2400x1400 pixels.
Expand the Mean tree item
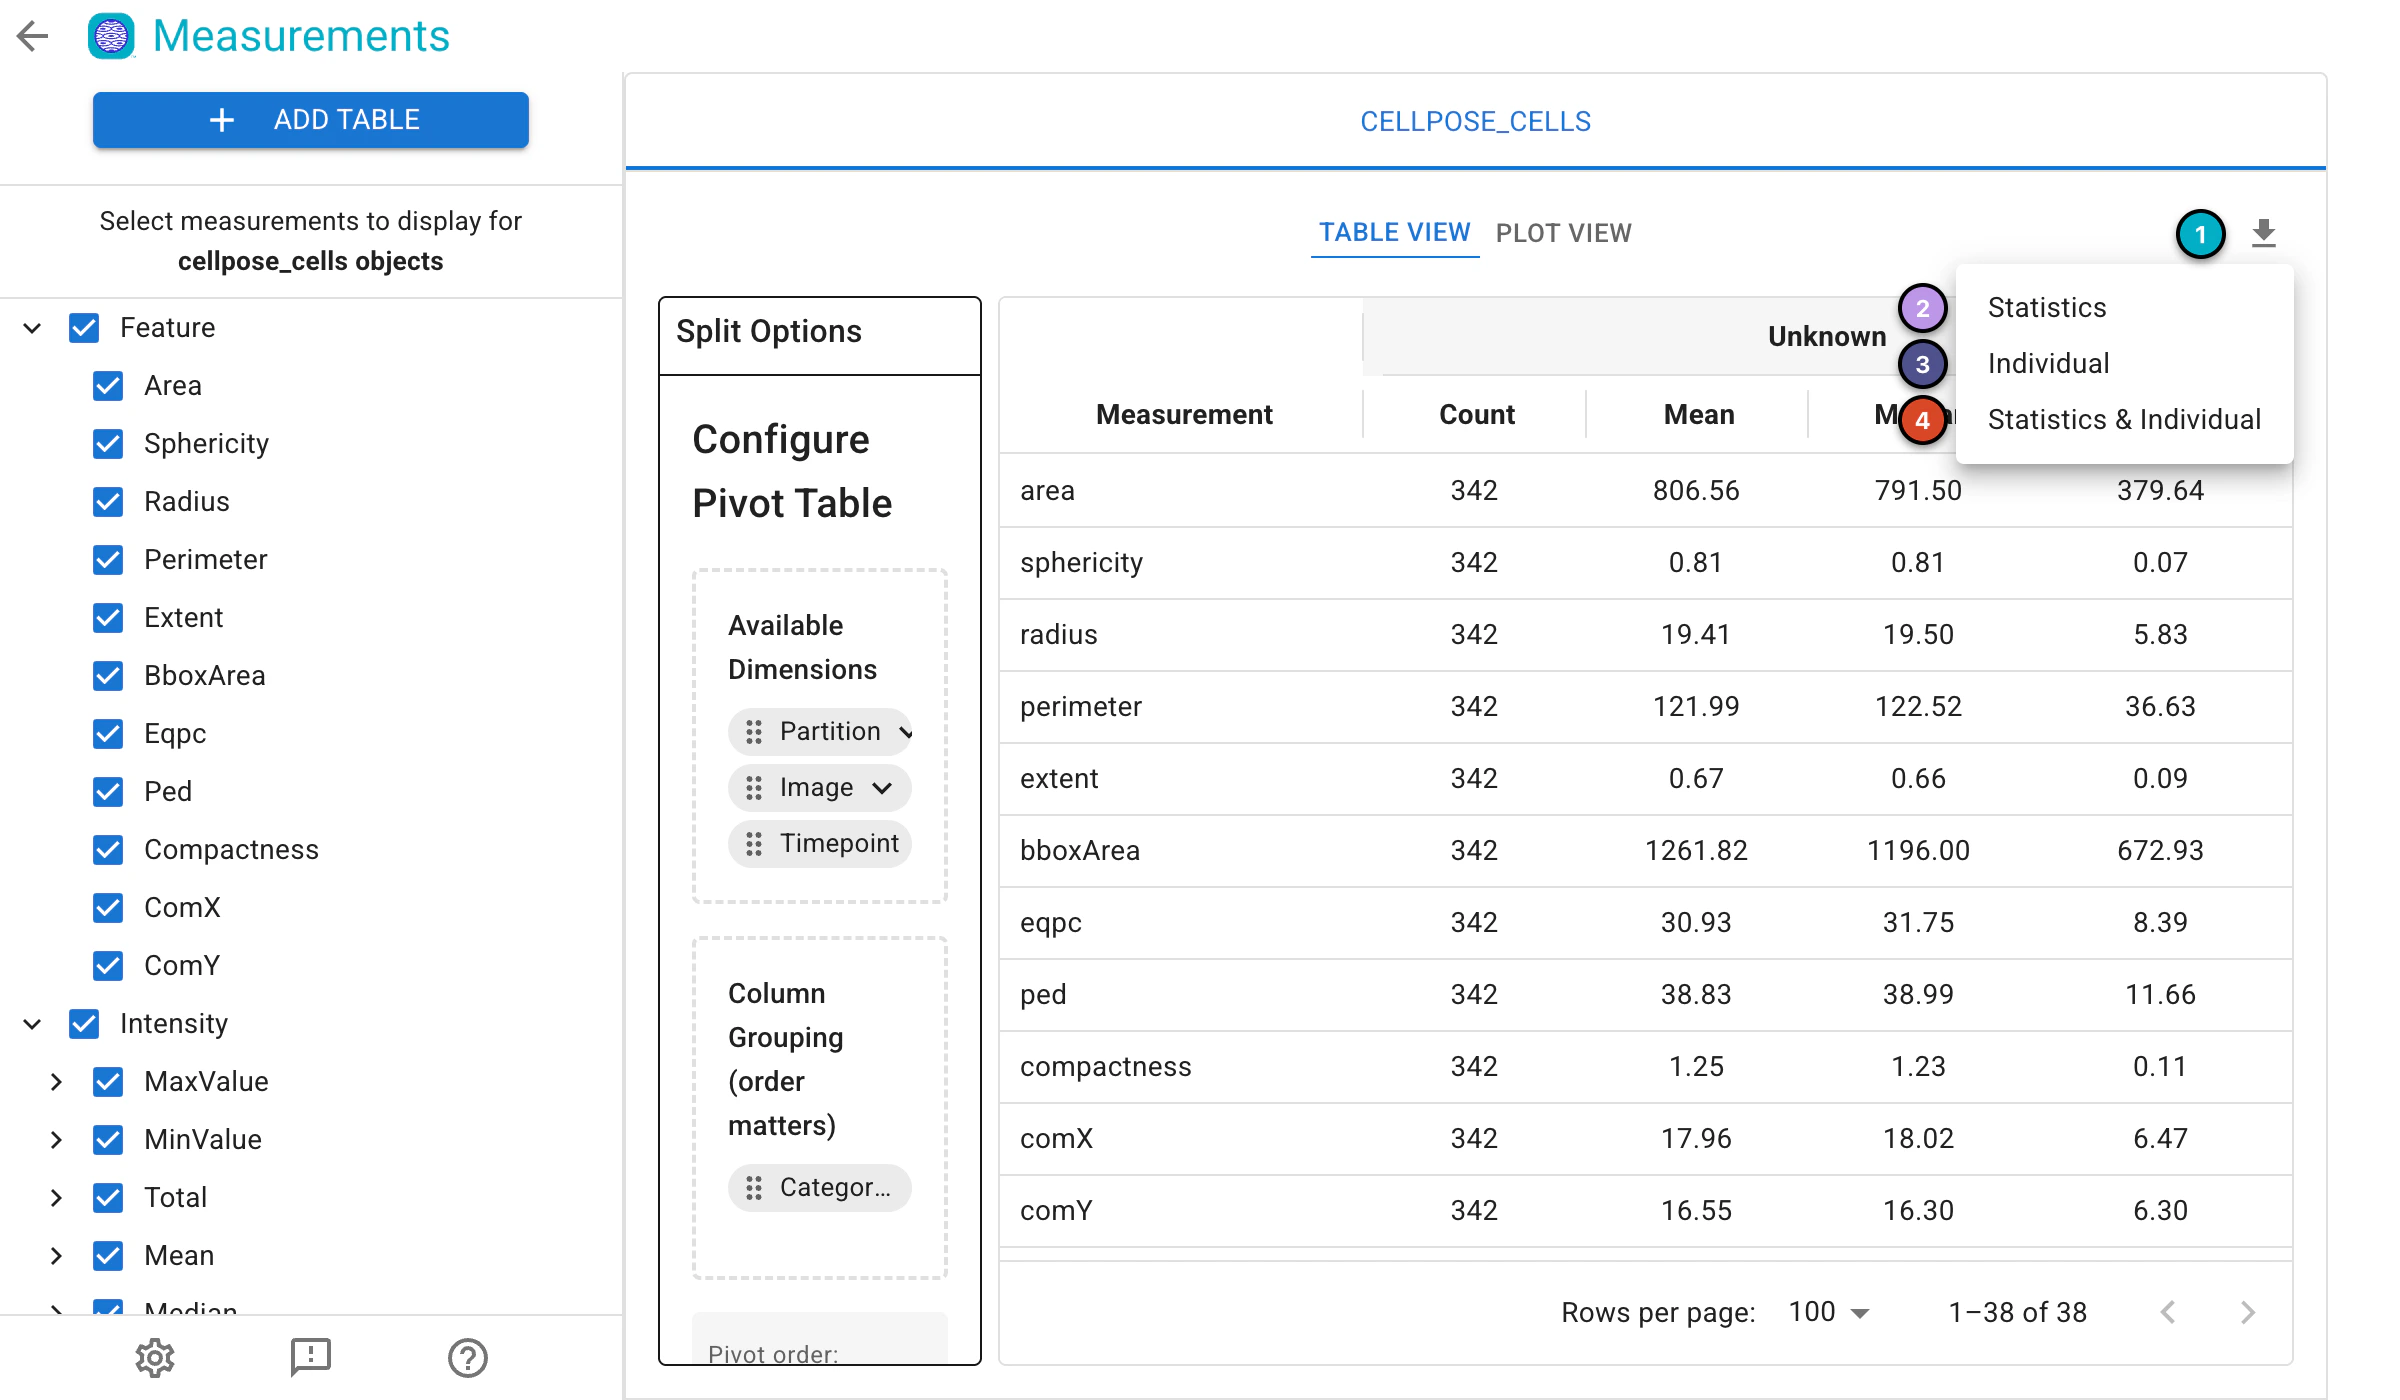56,1256
